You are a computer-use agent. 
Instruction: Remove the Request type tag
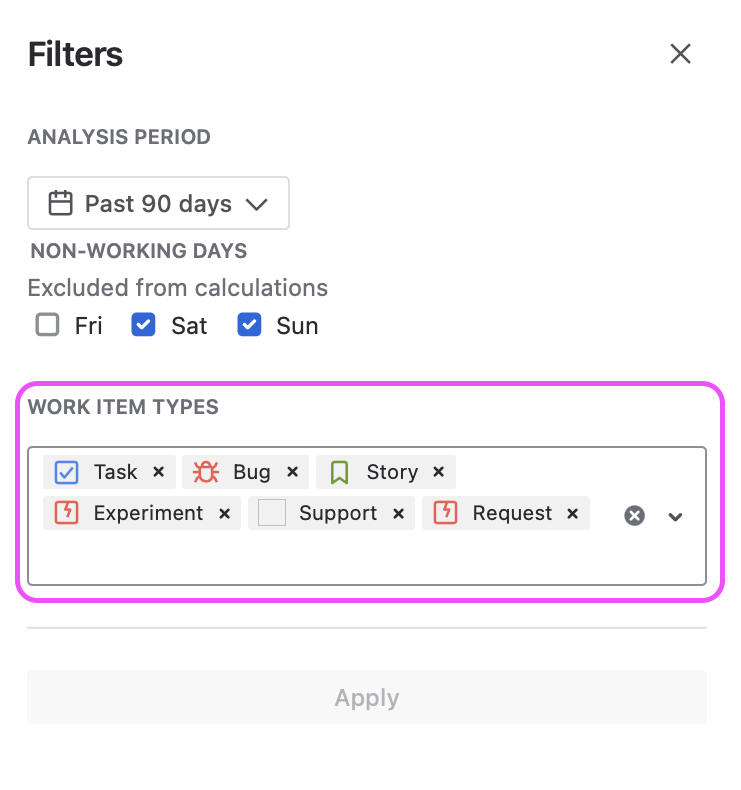[x=572, y=513]
